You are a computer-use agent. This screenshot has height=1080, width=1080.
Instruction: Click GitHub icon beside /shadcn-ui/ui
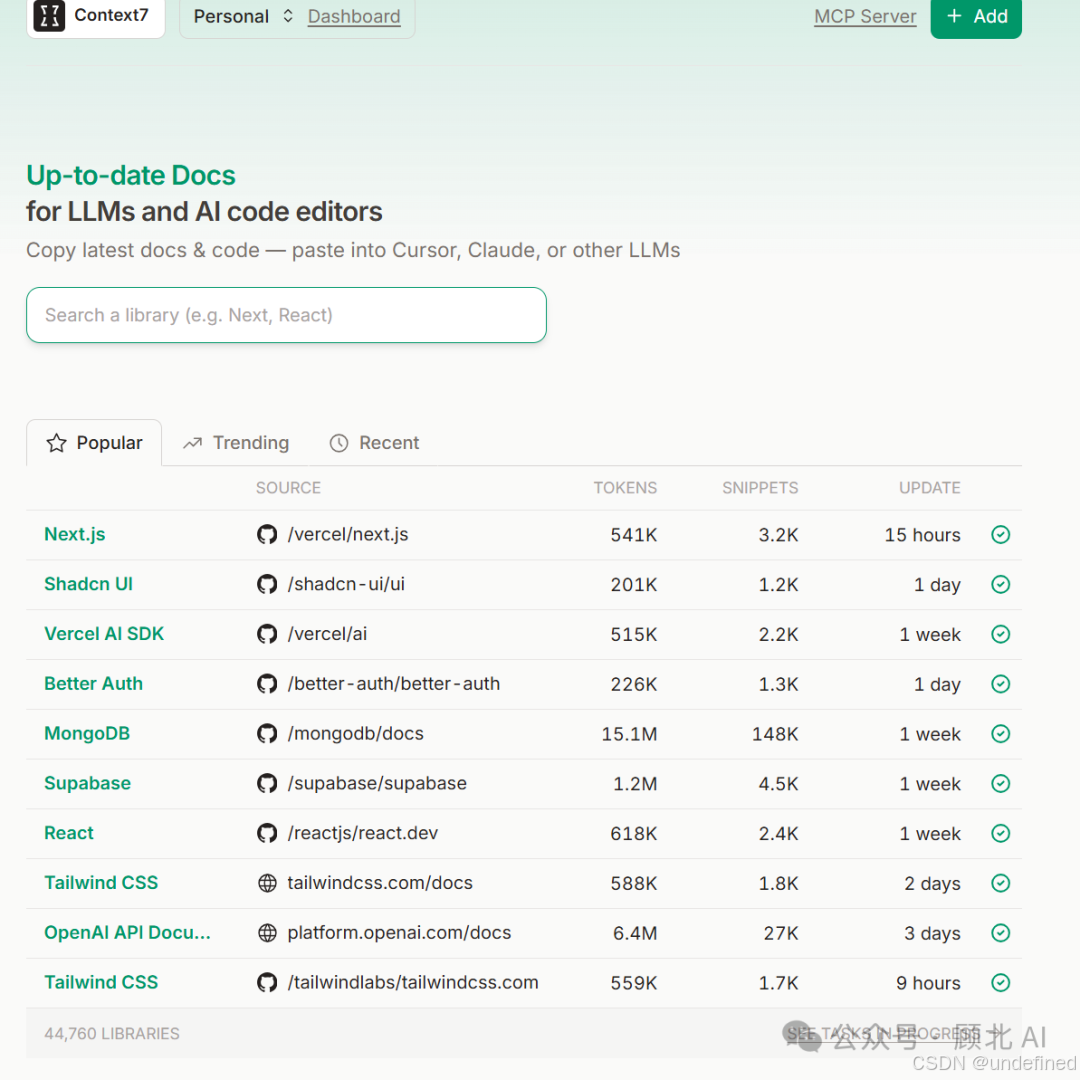(x=267, y=584)
